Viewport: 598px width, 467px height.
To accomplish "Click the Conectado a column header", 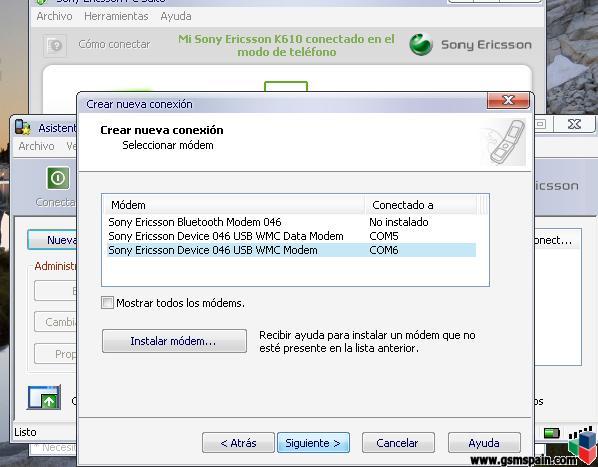I will pos(421,205).
